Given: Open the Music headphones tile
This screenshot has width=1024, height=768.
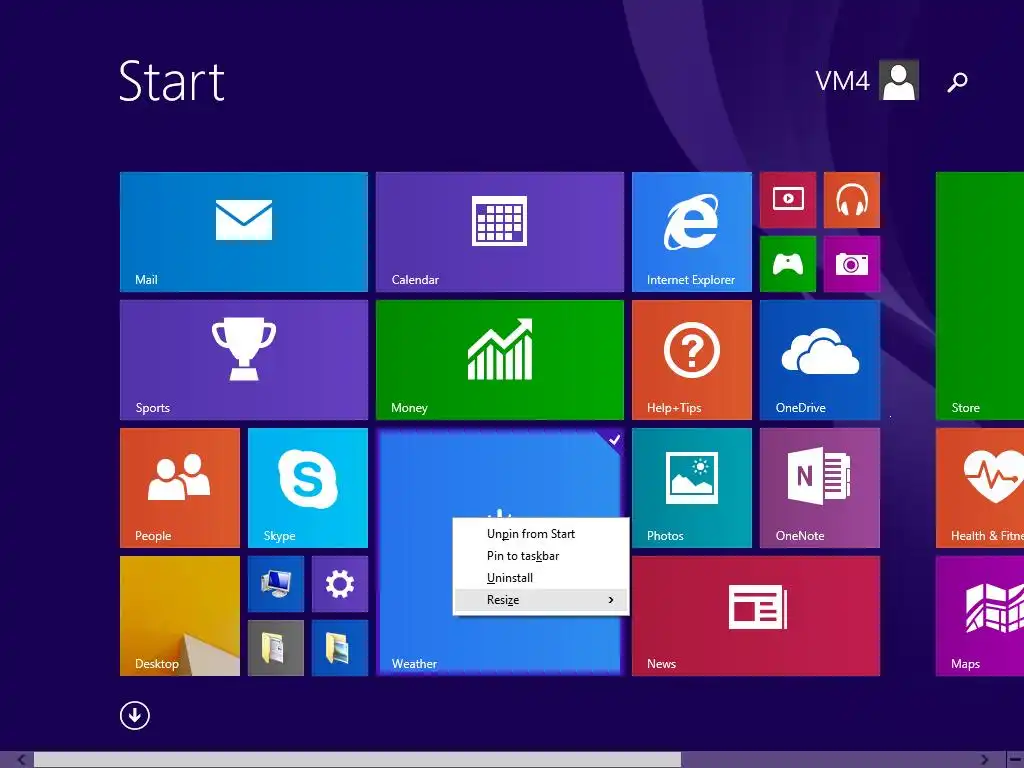Looking at the screenshot, I should point(852,200).
